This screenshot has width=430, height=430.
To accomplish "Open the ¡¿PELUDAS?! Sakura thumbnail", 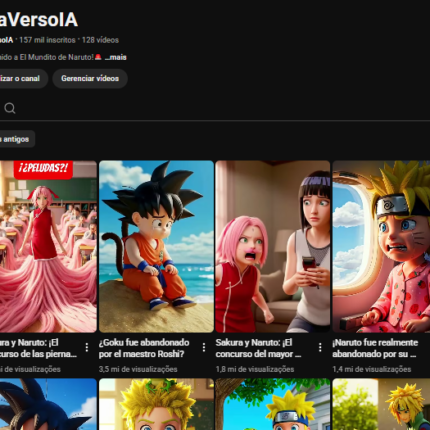I will click(x=48, y=247).
